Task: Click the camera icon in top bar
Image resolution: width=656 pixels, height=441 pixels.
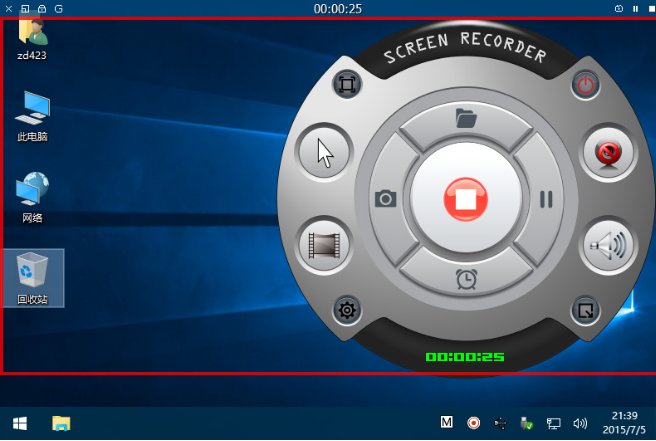Action: point(619,9)
